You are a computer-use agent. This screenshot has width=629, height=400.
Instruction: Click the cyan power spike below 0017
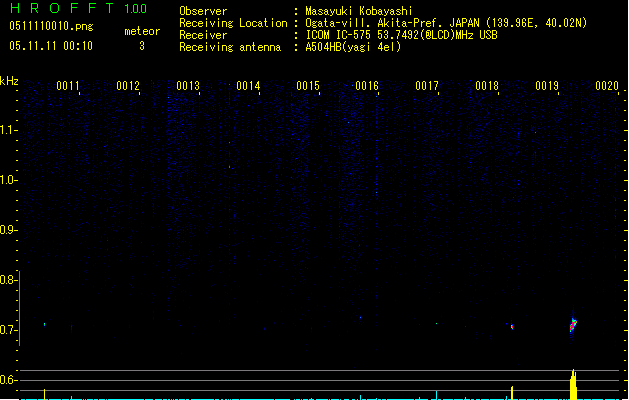pyautogui.click(x=436, y=395)
